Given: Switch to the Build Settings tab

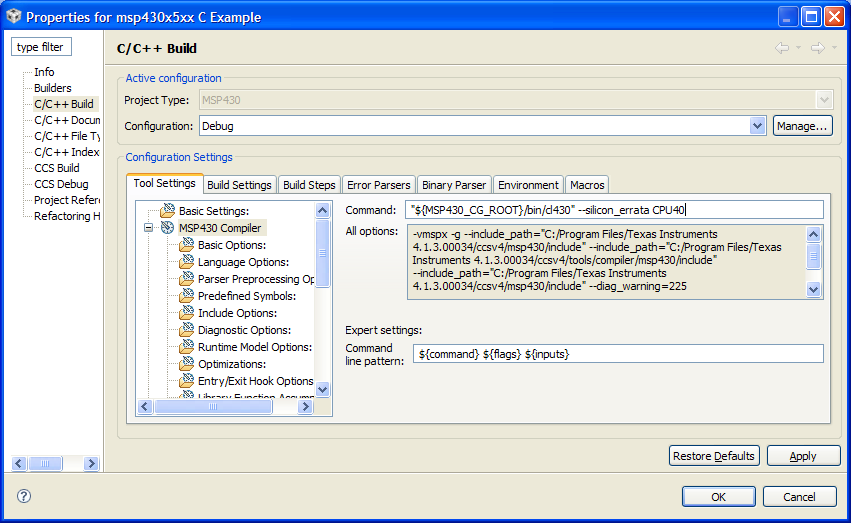Looking at the screenshot, I should pyautogui.click(x=239, y=185).
